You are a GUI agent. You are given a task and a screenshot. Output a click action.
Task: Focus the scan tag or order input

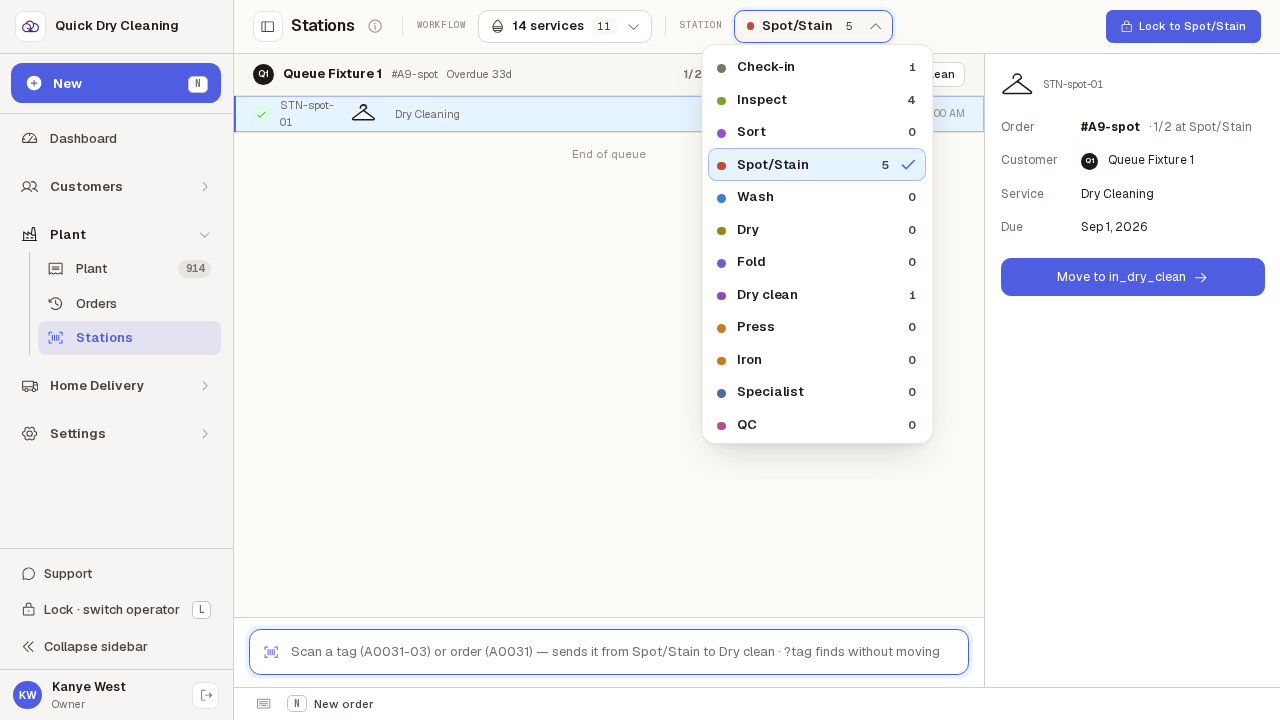[609, 652]
